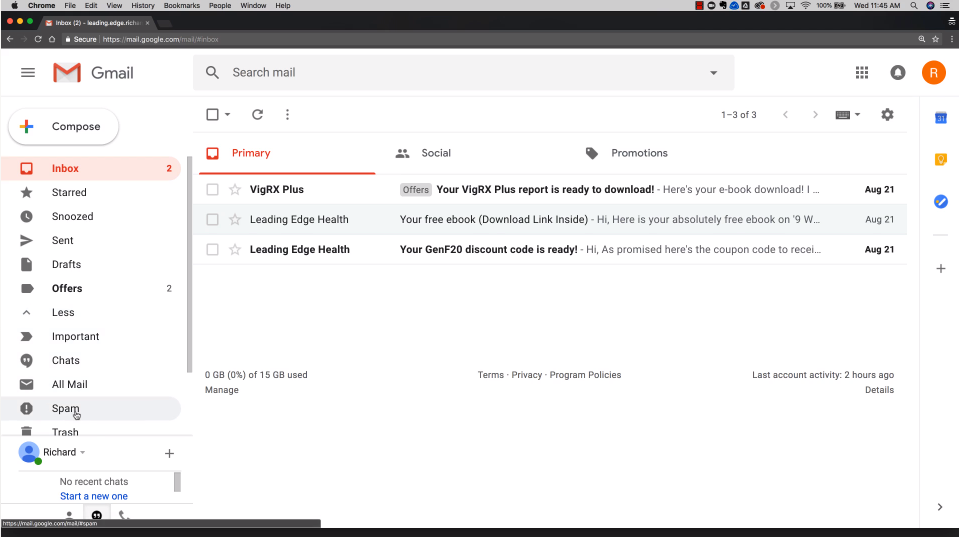This screenshot has width=959, height=537.
Task: Go to older messages with the right arrow
Action: [815, 114]
